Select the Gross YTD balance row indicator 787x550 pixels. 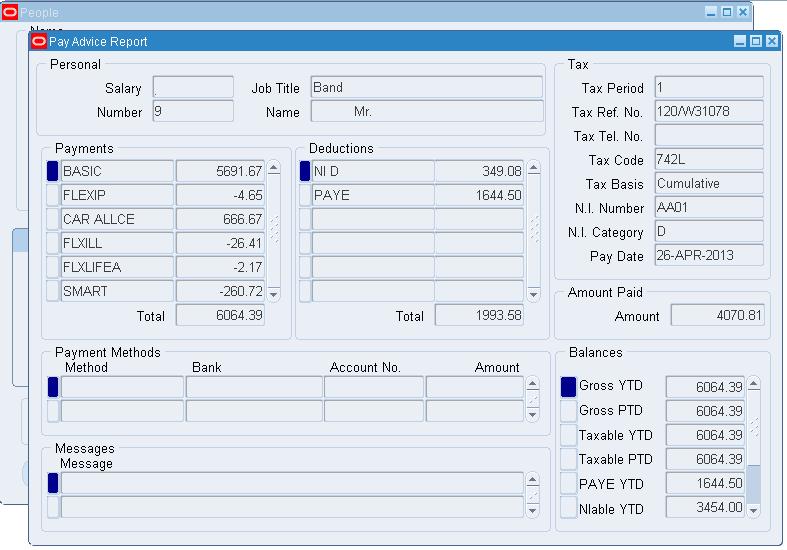(x=568, y=386)
